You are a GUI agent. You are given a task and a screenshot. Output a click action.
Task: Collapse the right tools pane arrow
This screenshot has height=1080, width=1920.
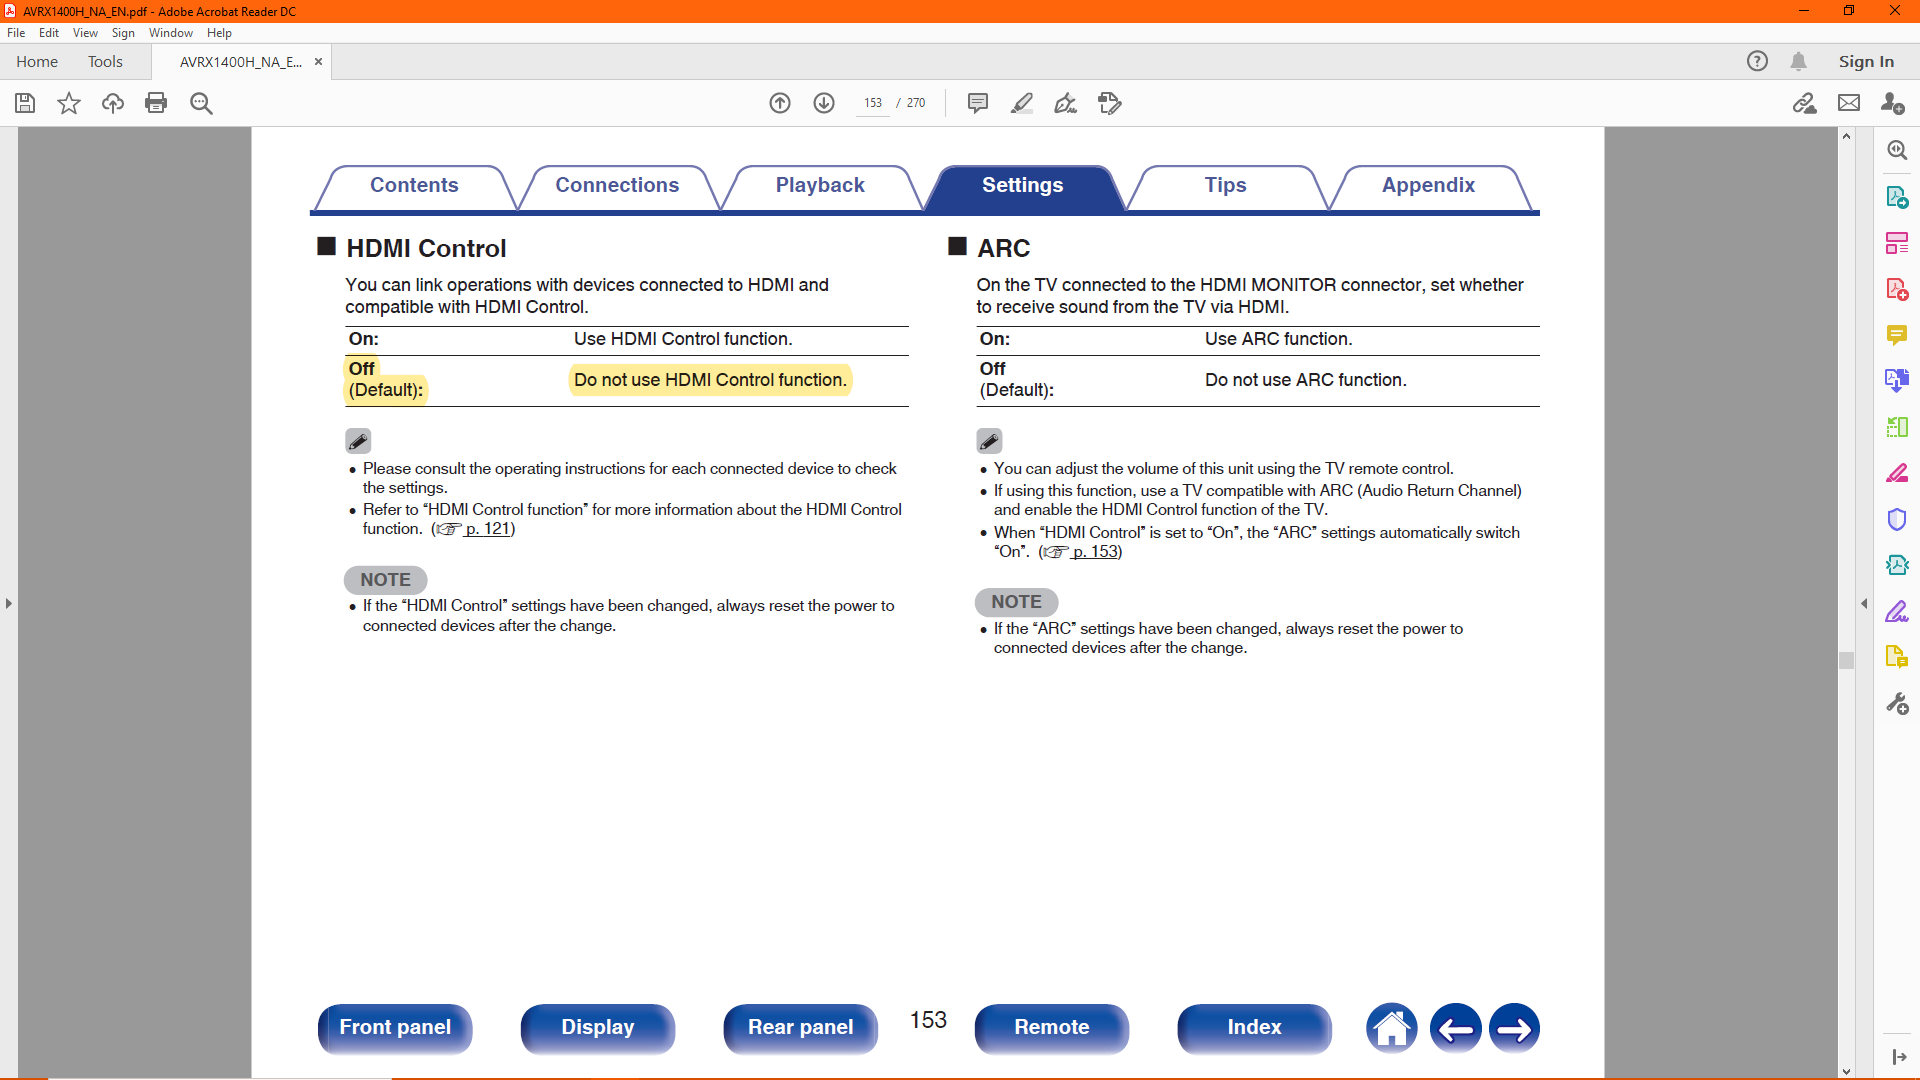1864,603
